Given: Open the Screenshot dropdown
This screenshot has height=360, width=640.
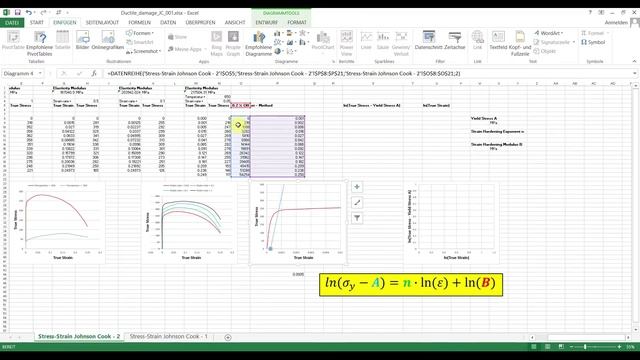Looking at the screenshot, I should [143, 51].
